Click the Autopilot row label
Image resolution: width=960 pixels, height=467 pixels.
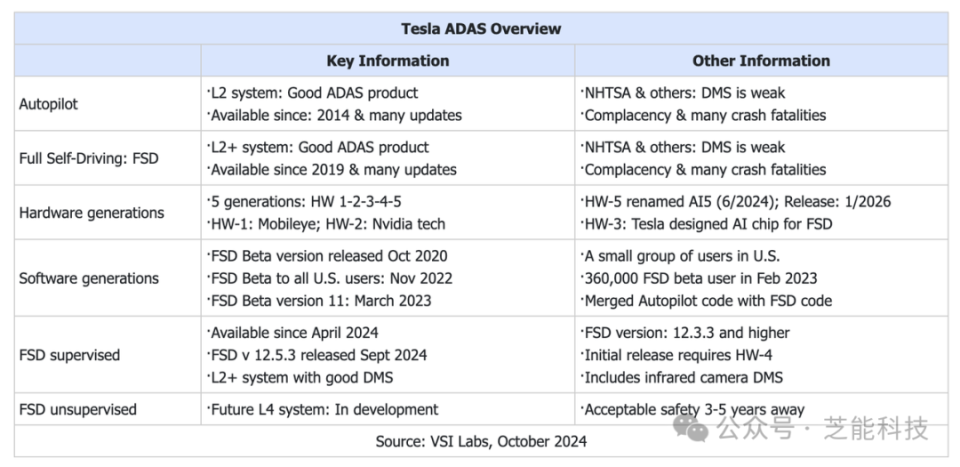(49, 103)
